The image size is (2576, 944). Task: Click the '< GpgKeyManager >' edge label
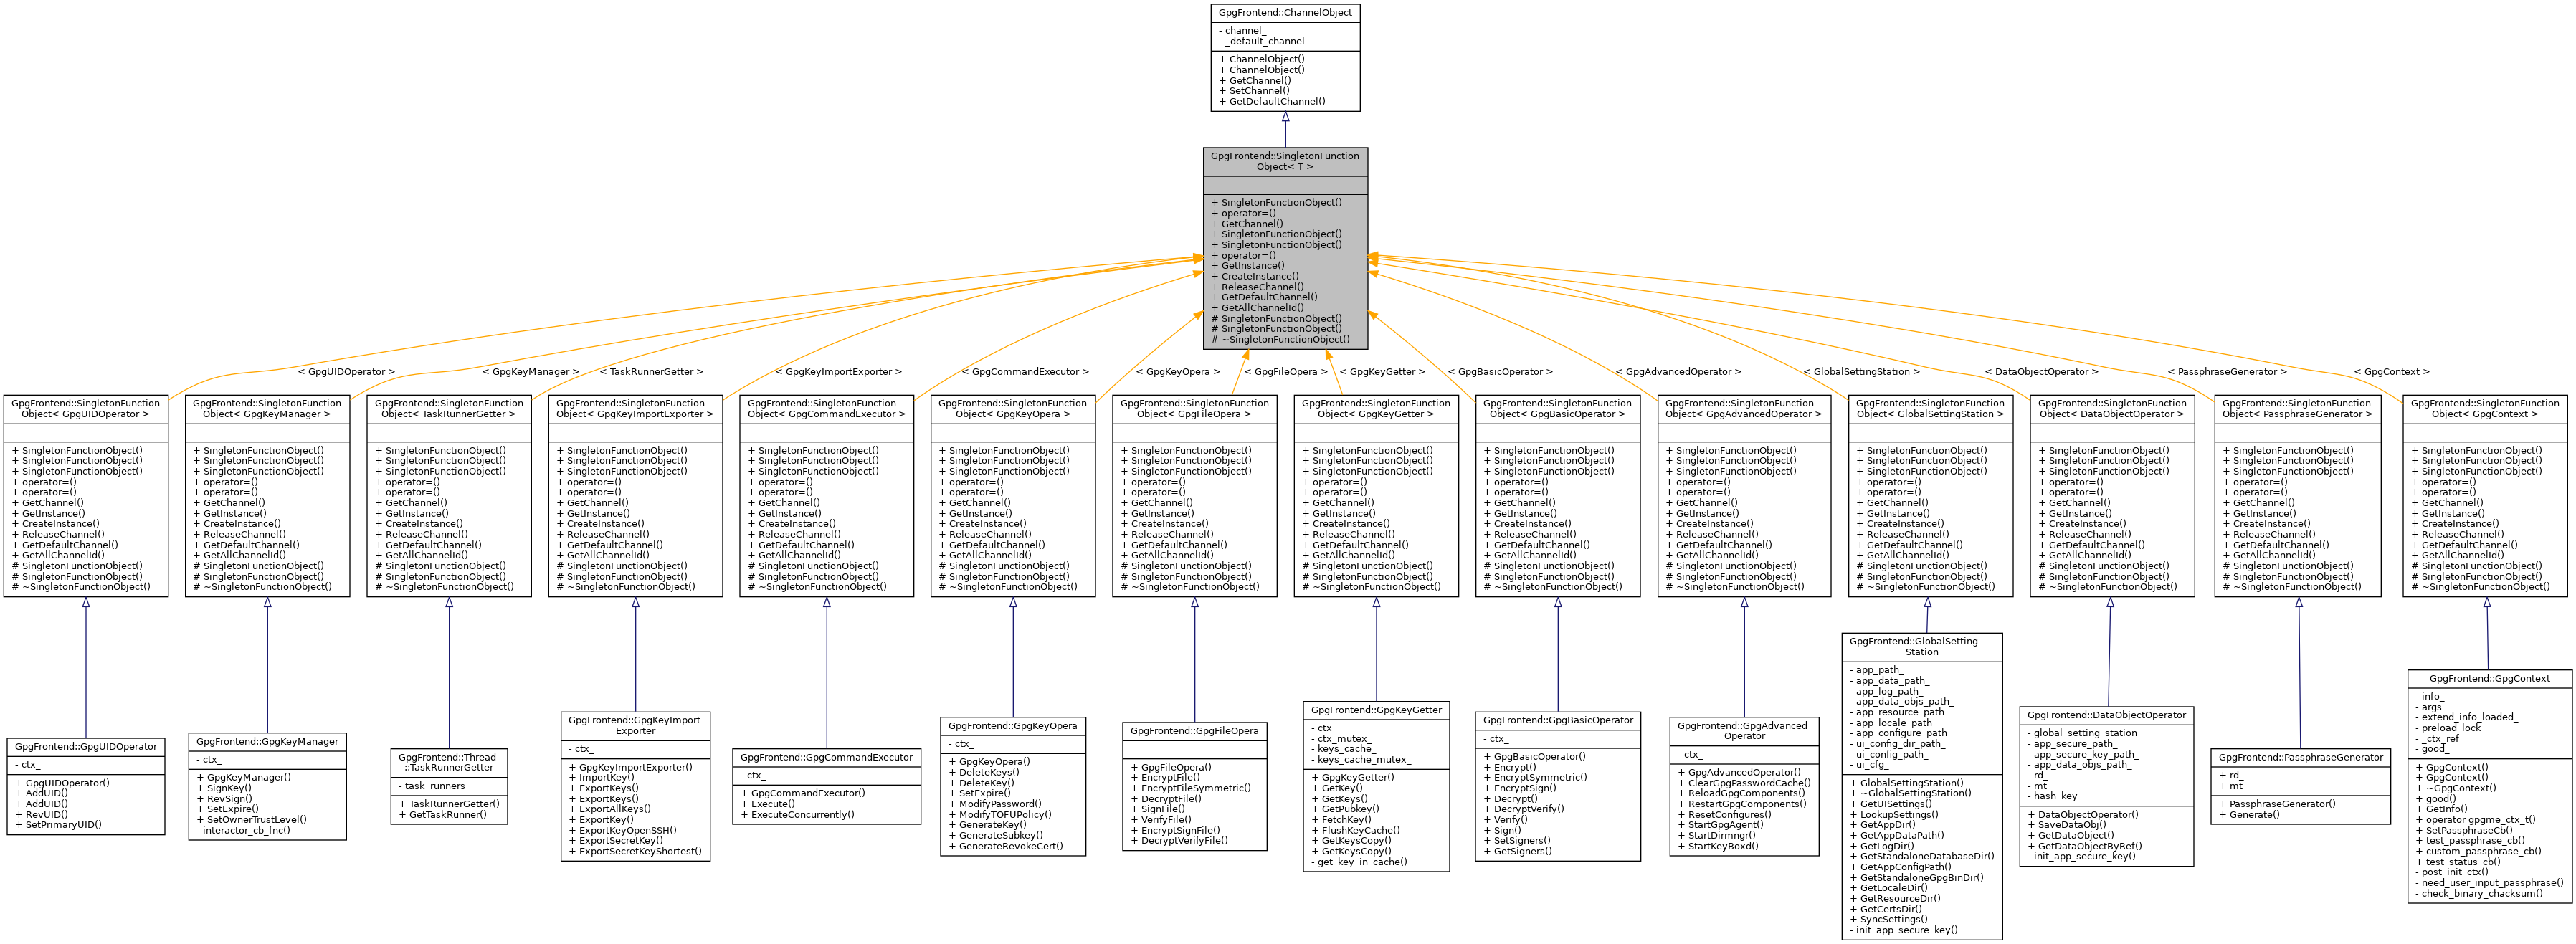click(531, 372)
